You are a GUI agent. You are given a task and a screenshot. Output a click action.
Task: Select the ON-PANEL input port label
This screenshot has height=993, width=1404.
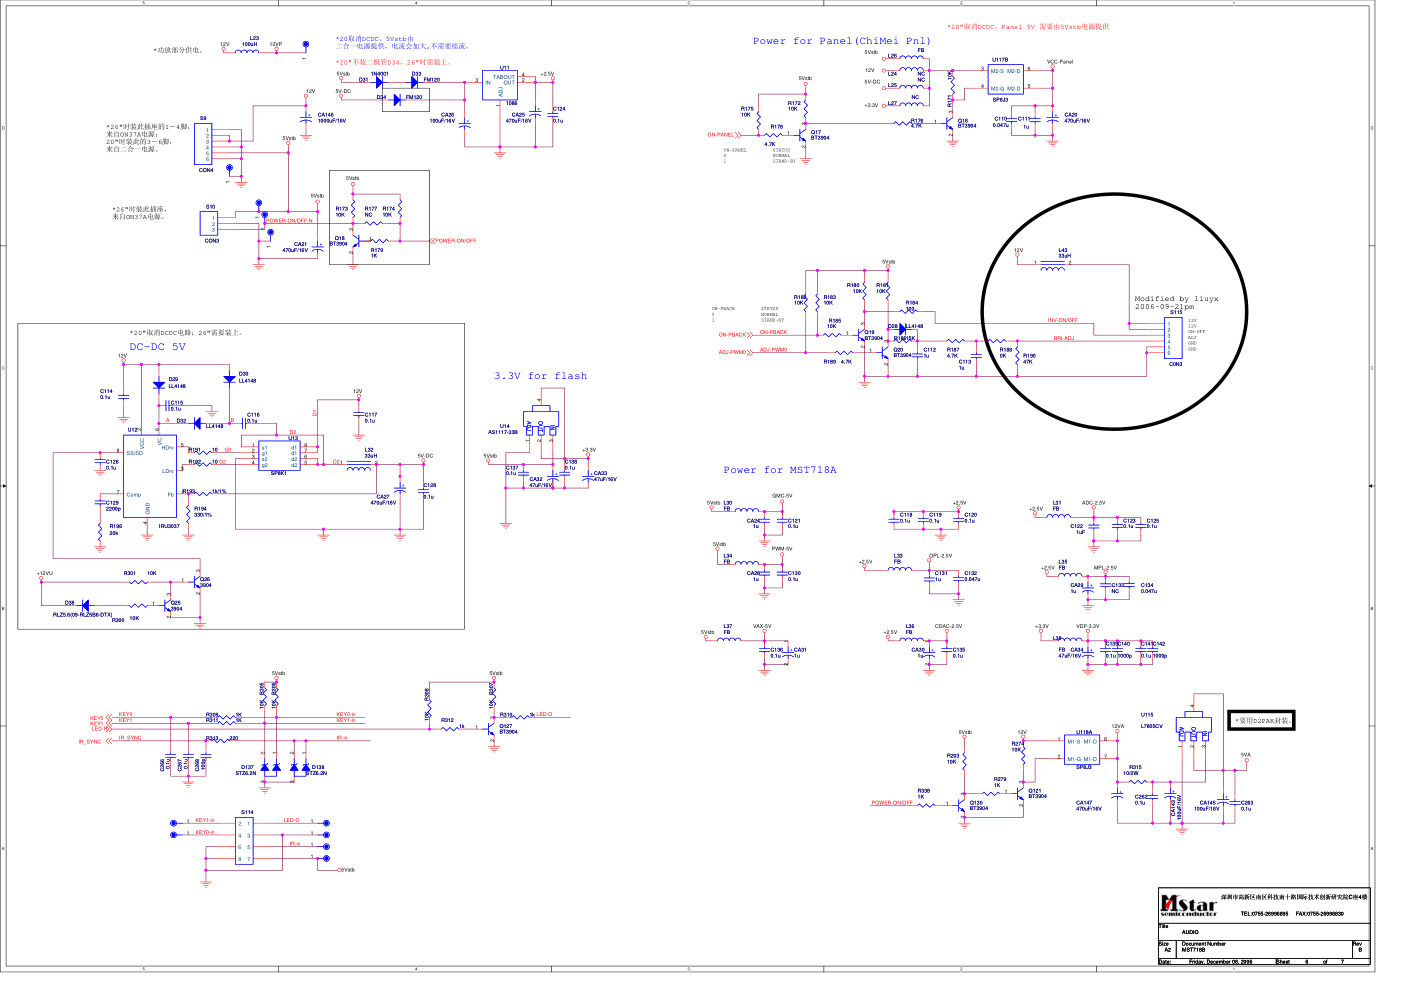(721, 135)
